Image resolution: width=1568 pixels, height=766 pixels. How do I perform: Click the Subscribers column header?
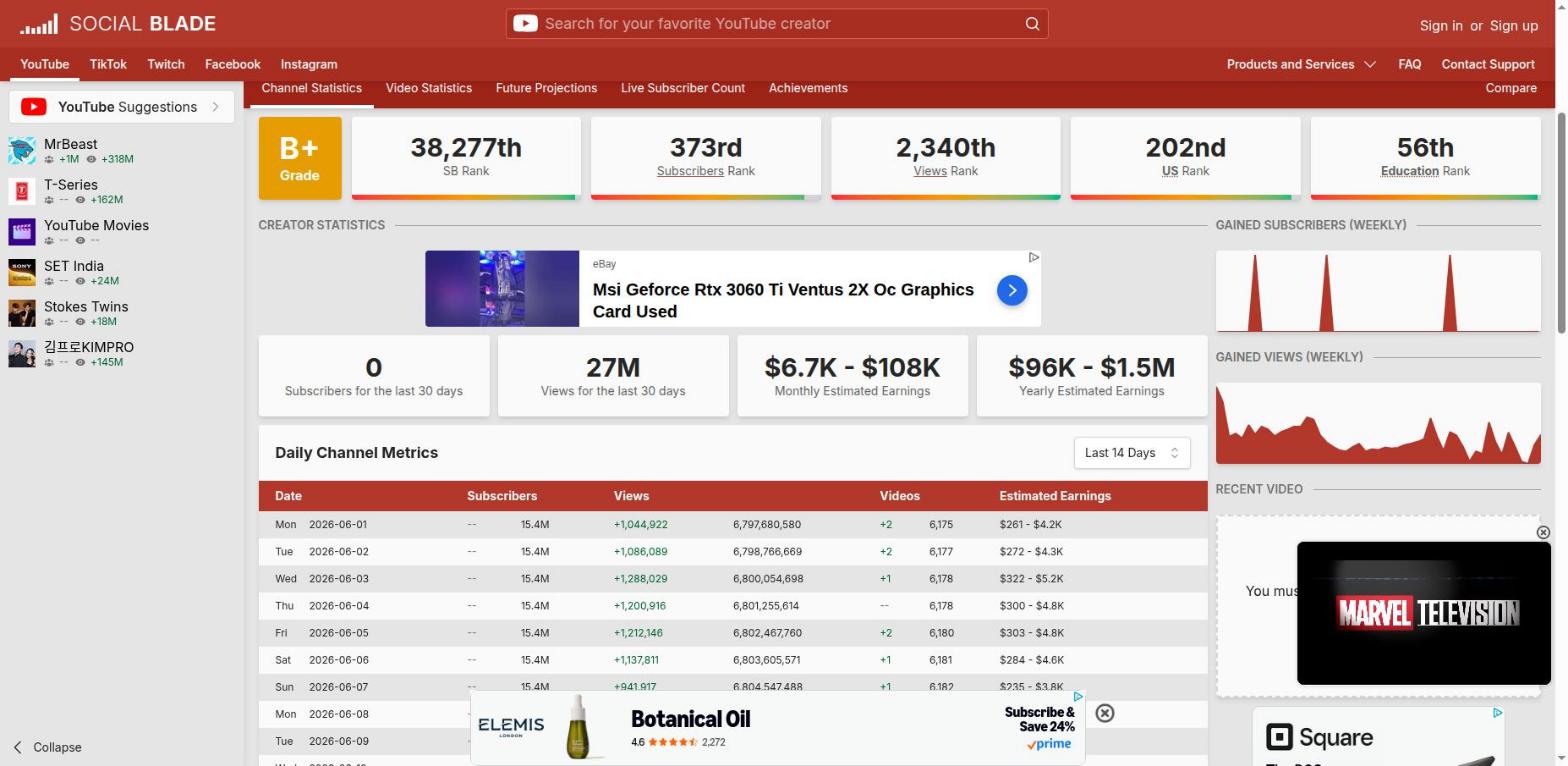point(502,496)
